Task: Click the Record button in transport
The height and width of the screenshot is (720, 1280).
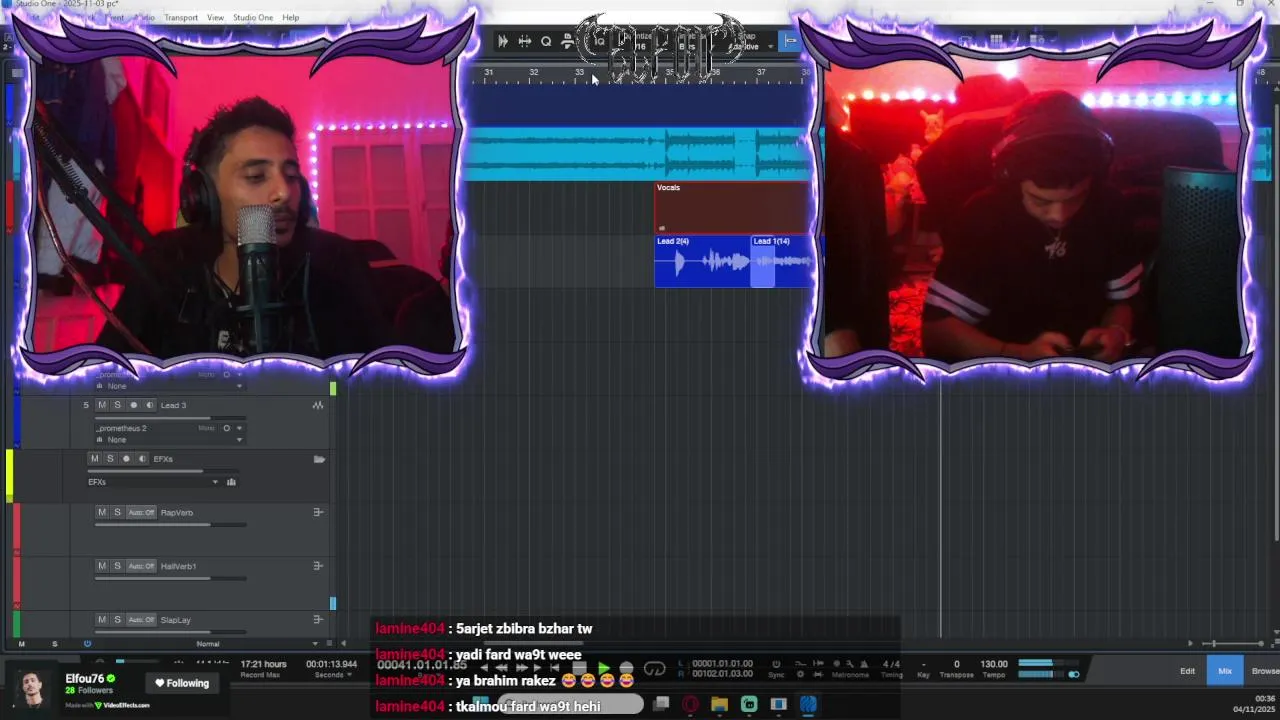Action: tap(626, 668)
